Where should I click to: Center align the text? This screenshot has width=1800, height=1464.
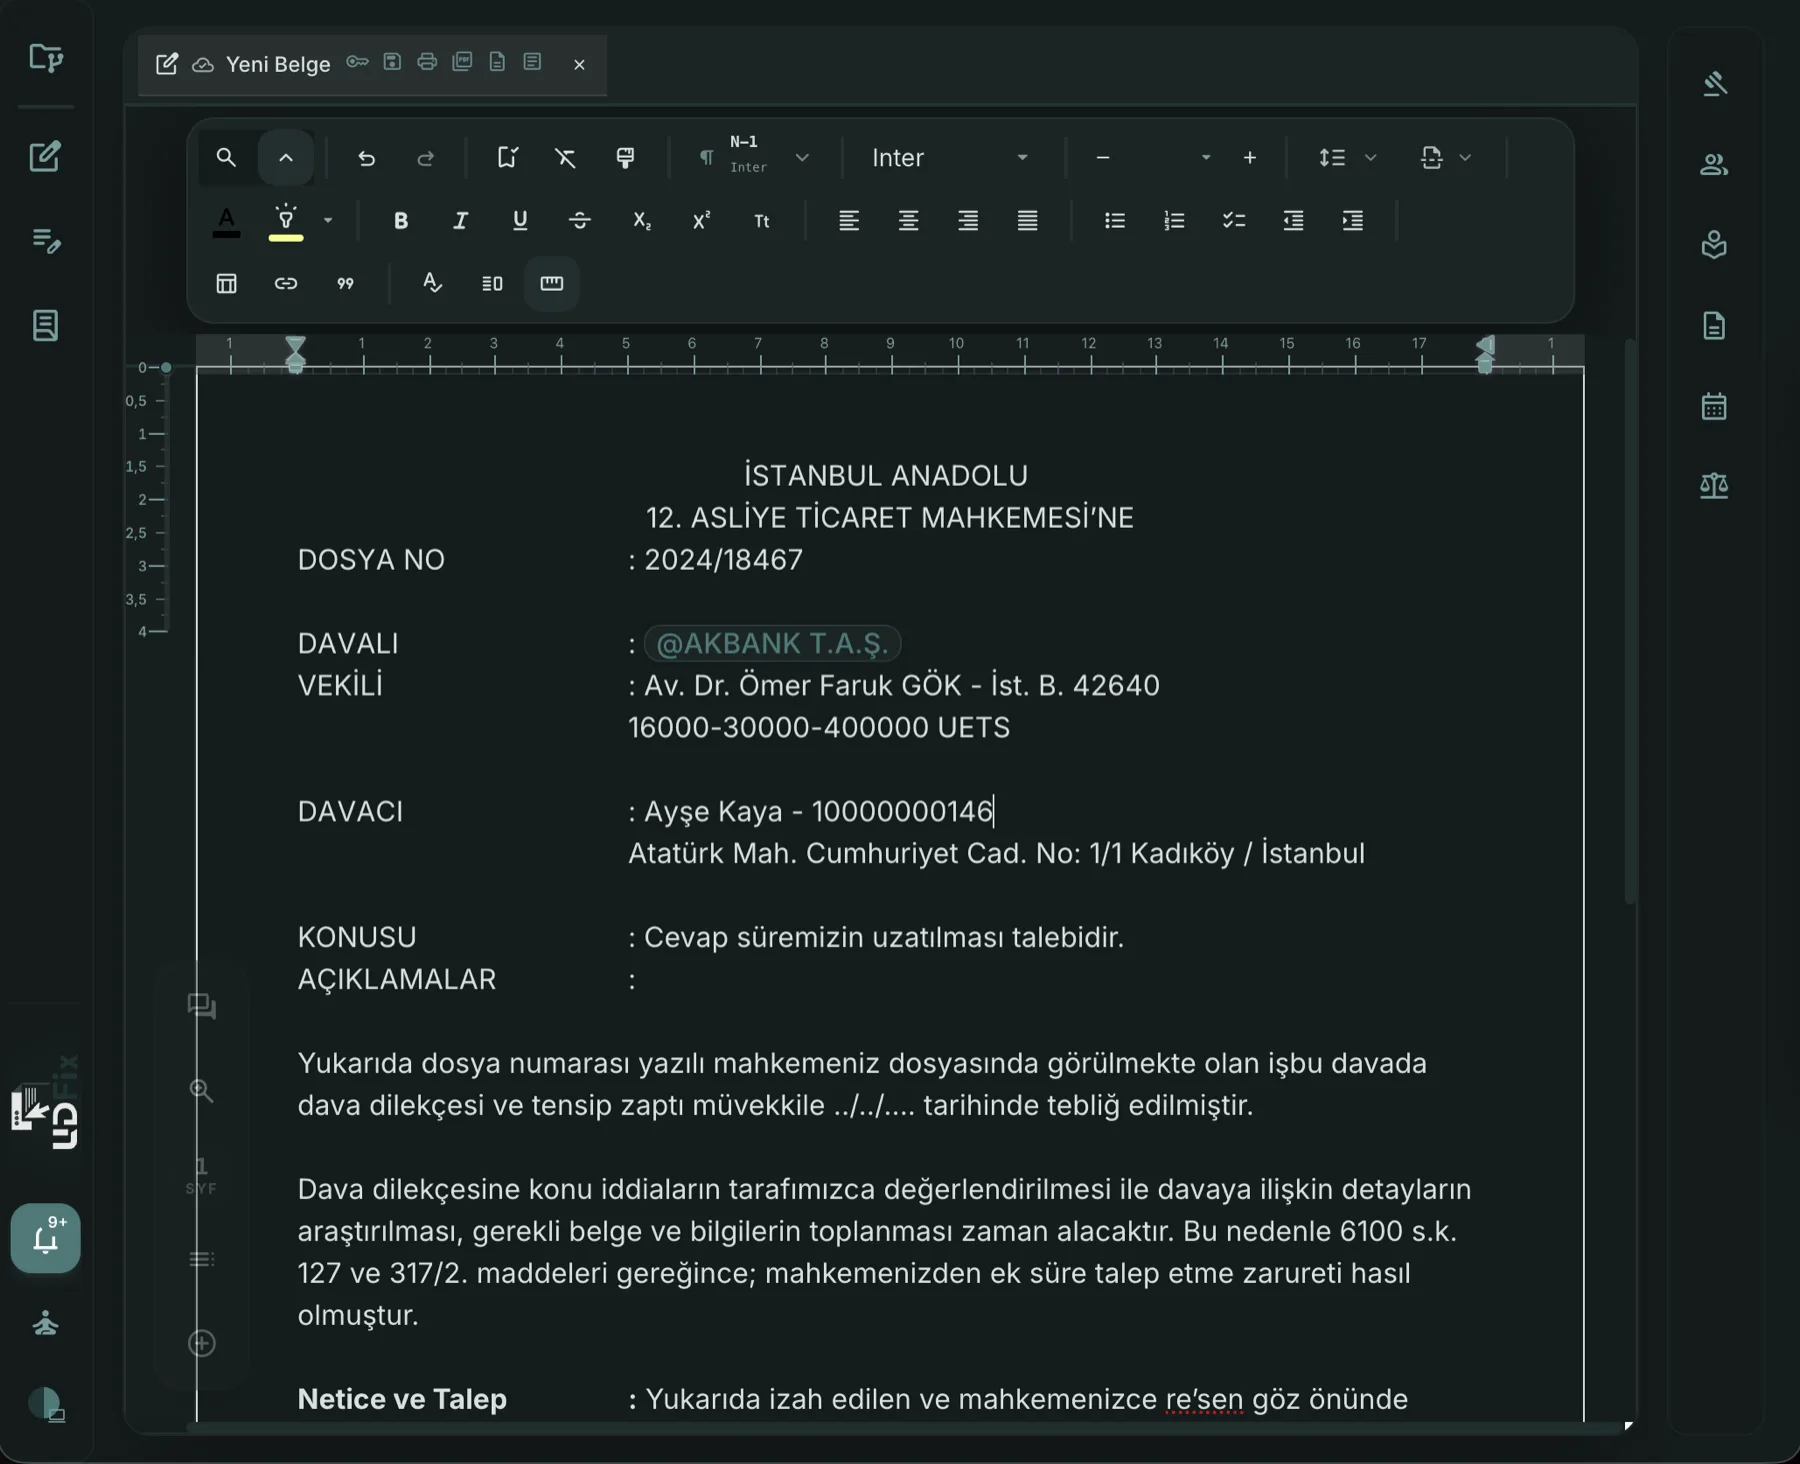pyautogui.click(x=908, y=221)
